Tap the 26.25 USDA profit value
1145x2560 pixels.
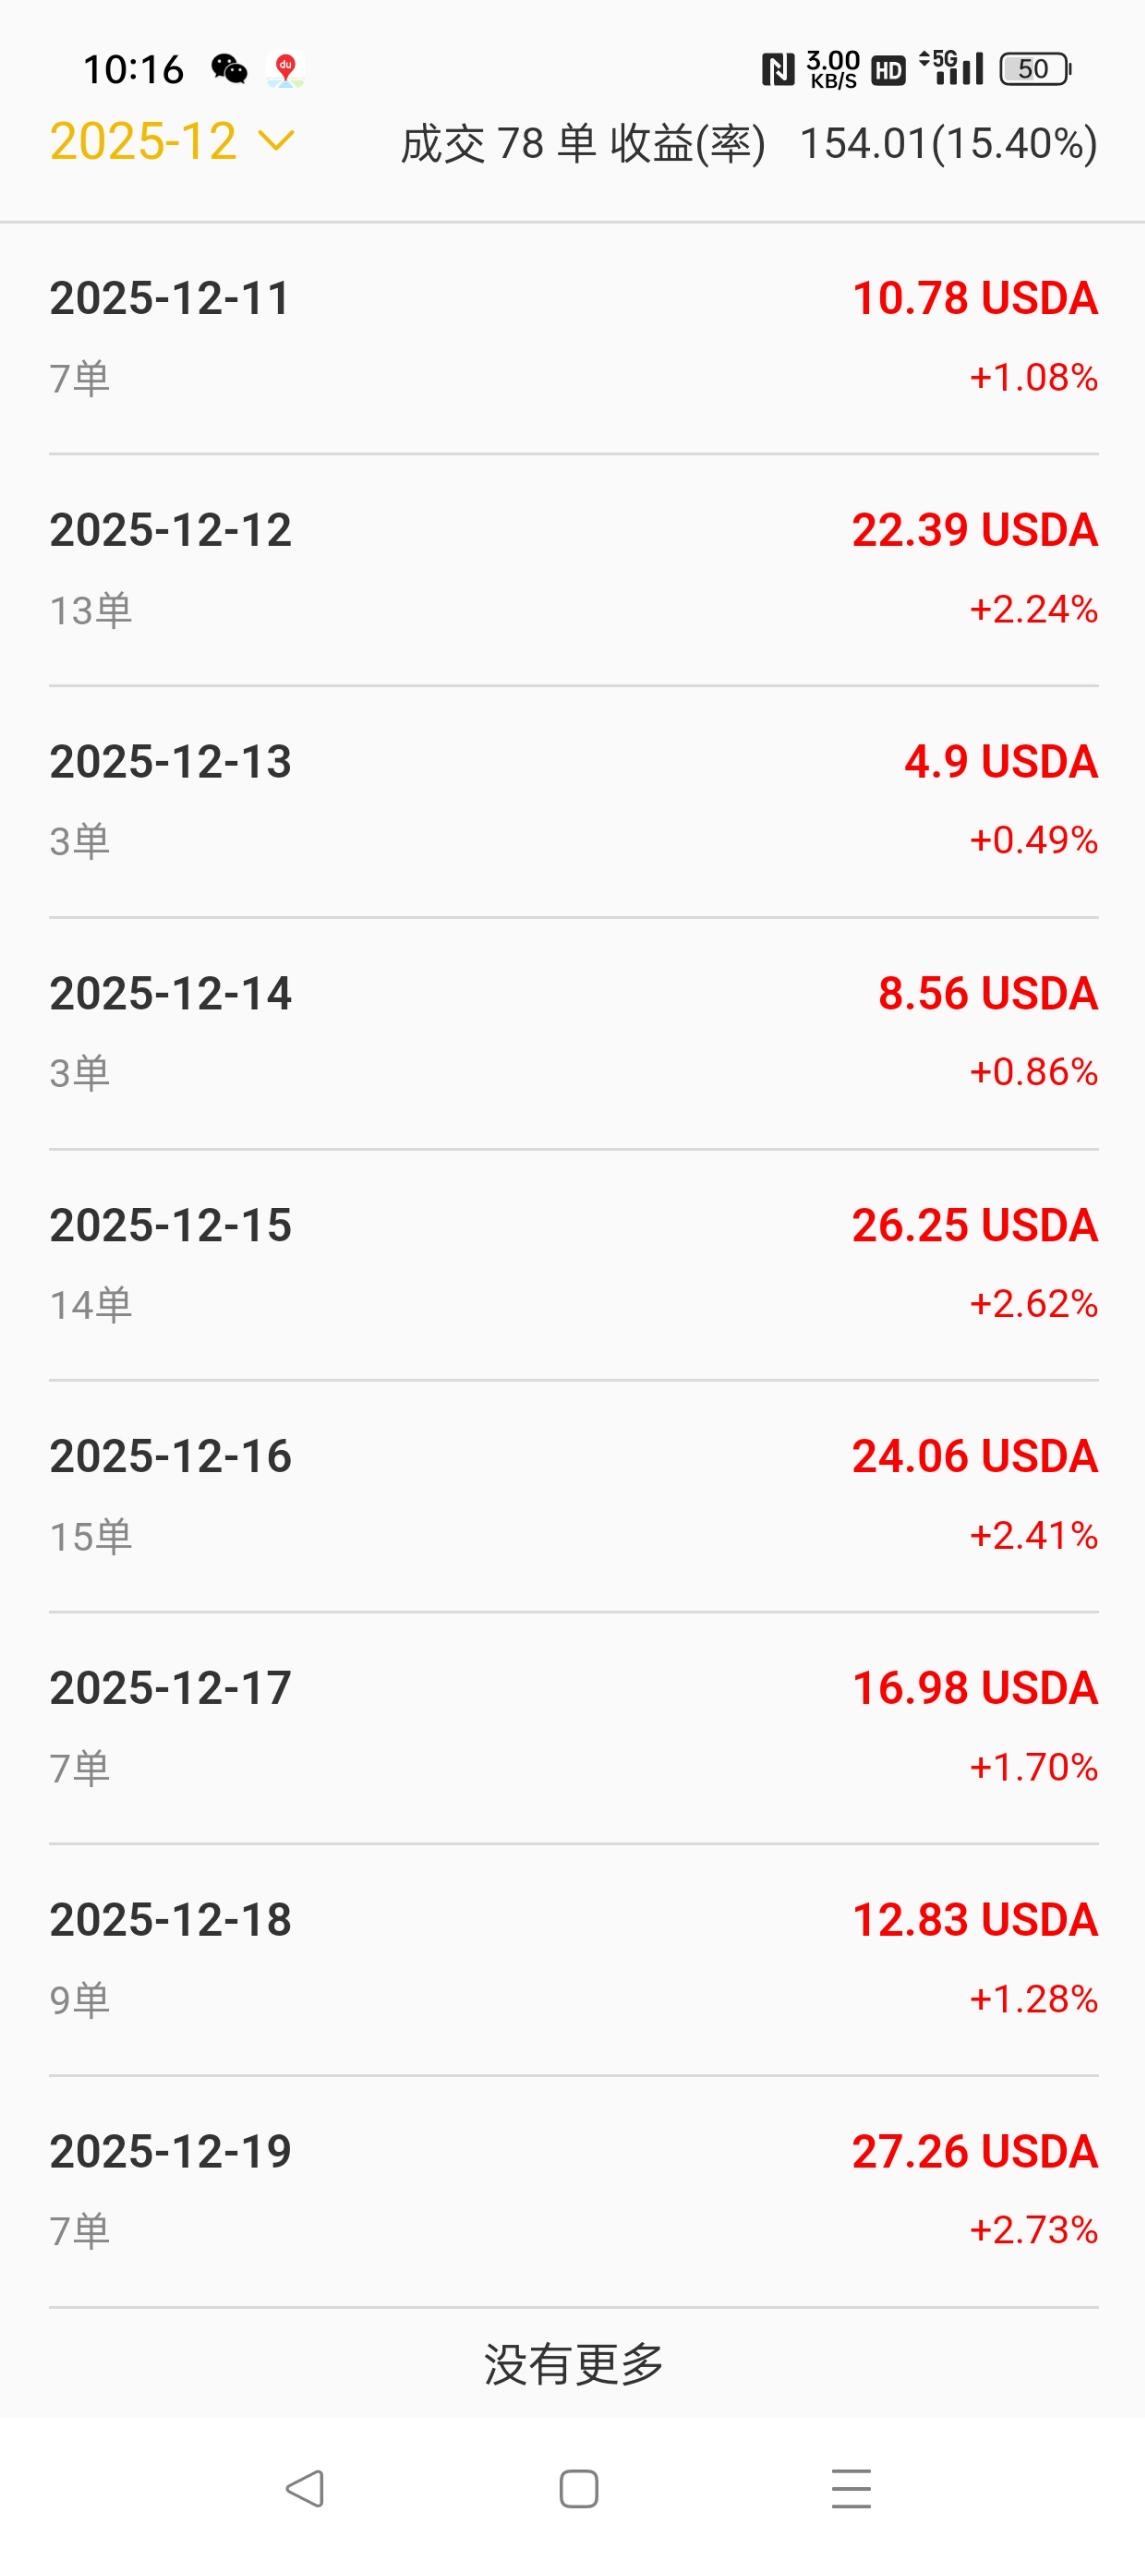(x=975, y=1226)
